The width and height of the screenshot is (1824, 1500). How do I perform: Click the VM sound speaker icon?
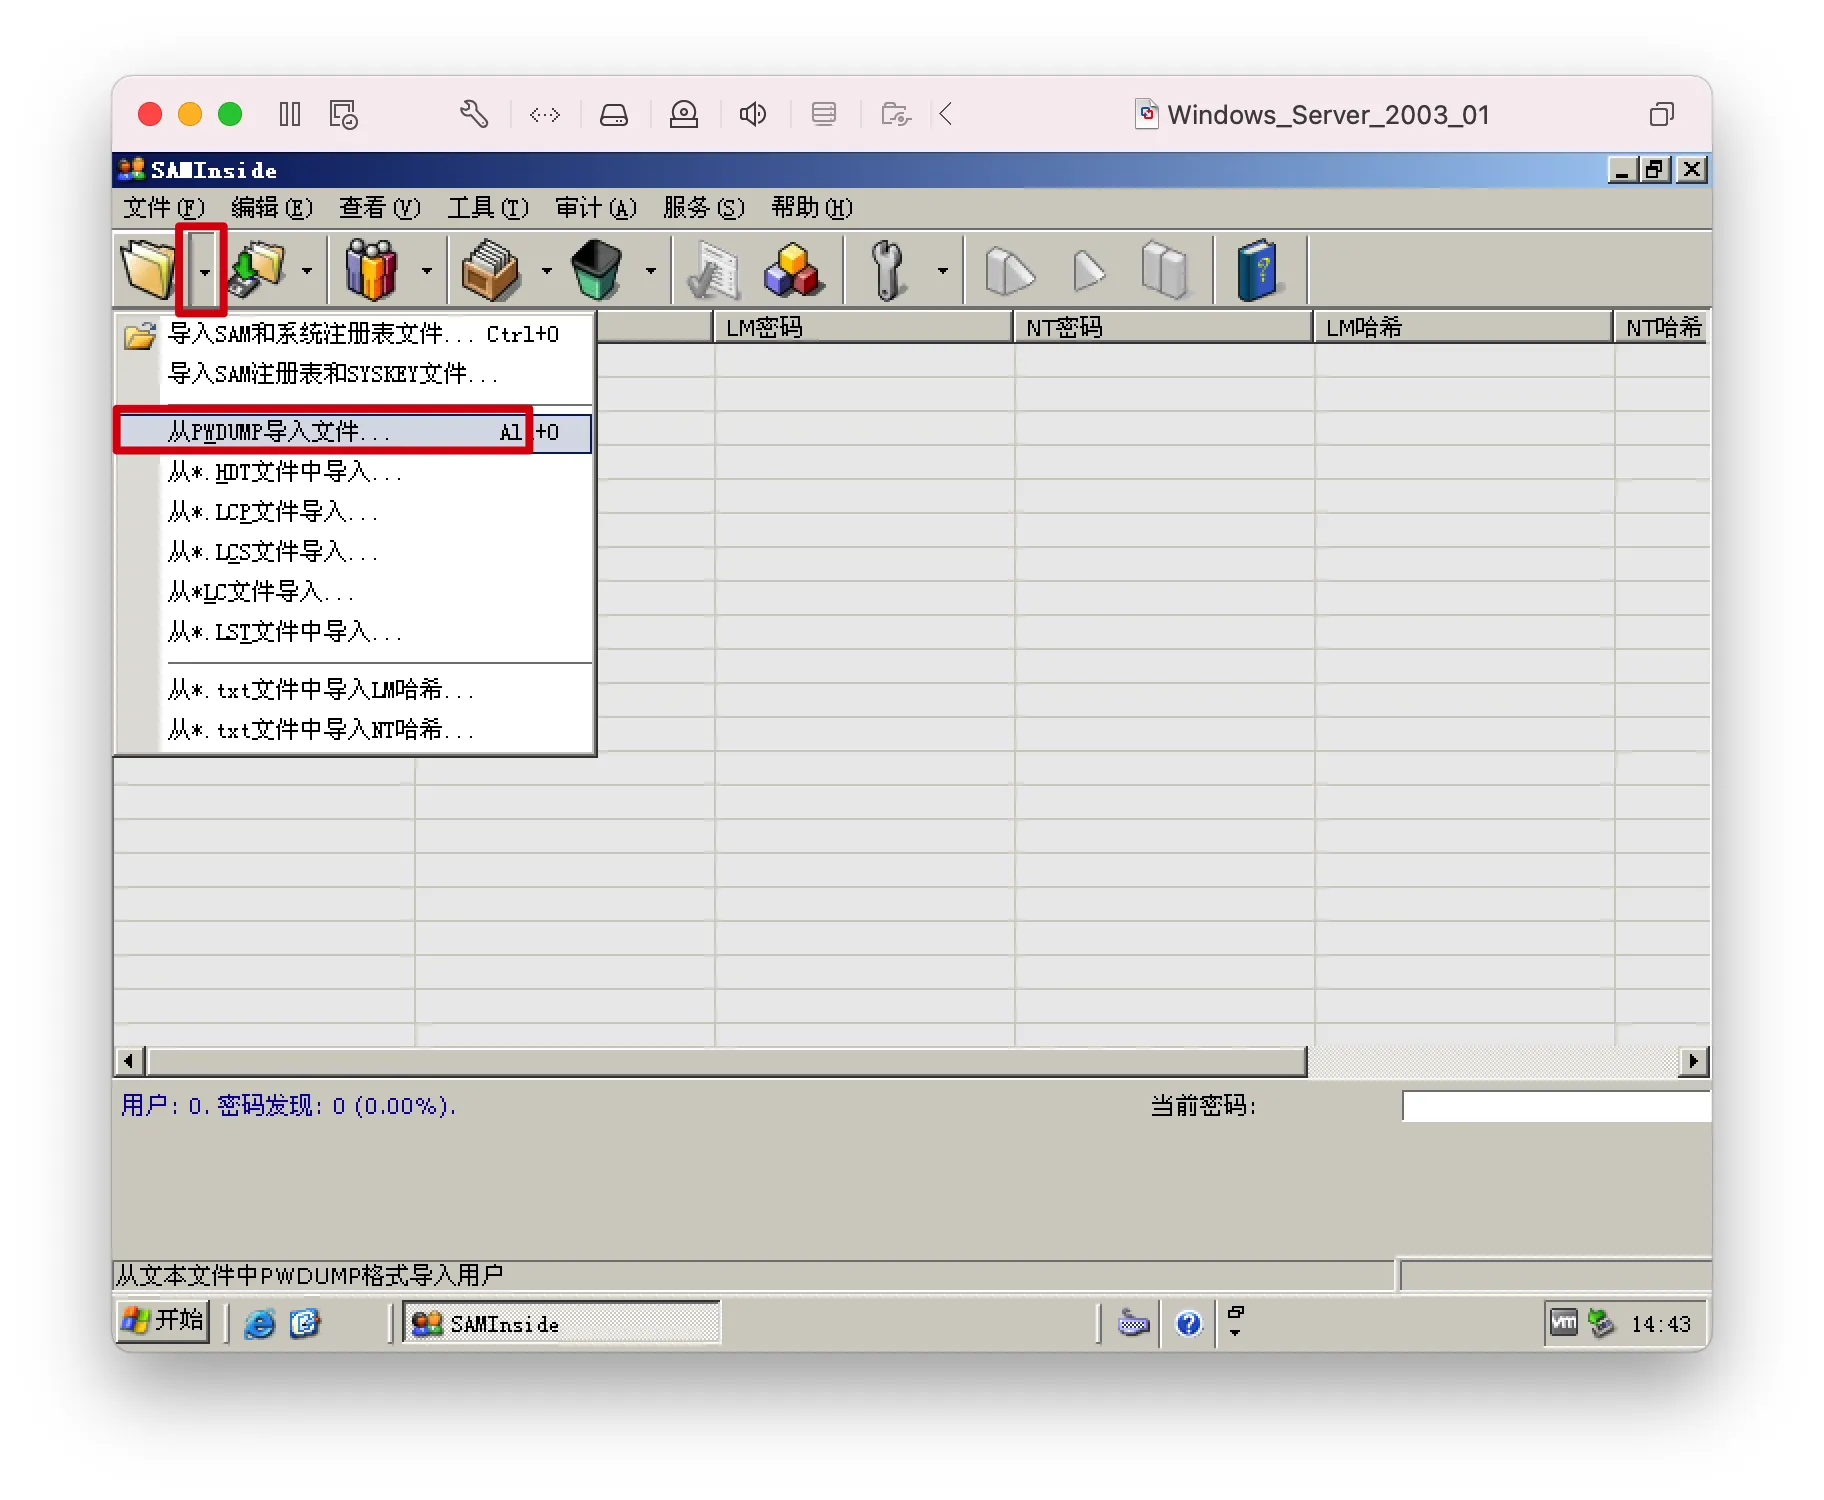[753, 114]
